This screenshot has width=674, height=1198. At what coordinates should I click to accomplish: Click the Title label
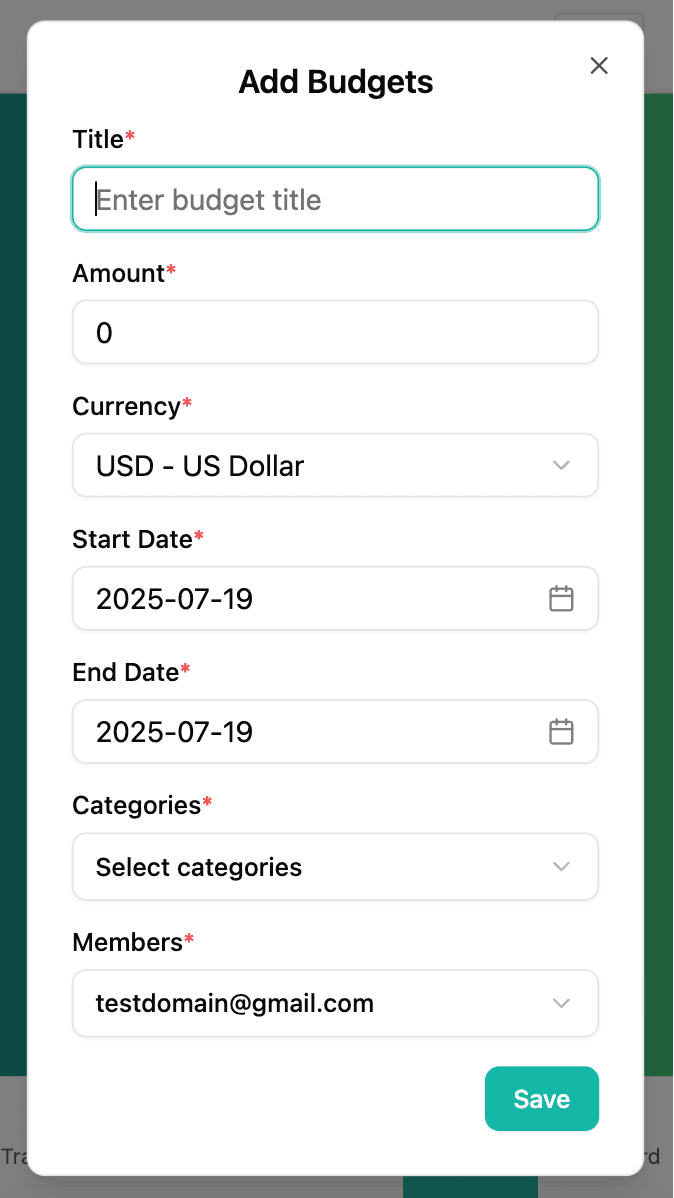(98, 139)
